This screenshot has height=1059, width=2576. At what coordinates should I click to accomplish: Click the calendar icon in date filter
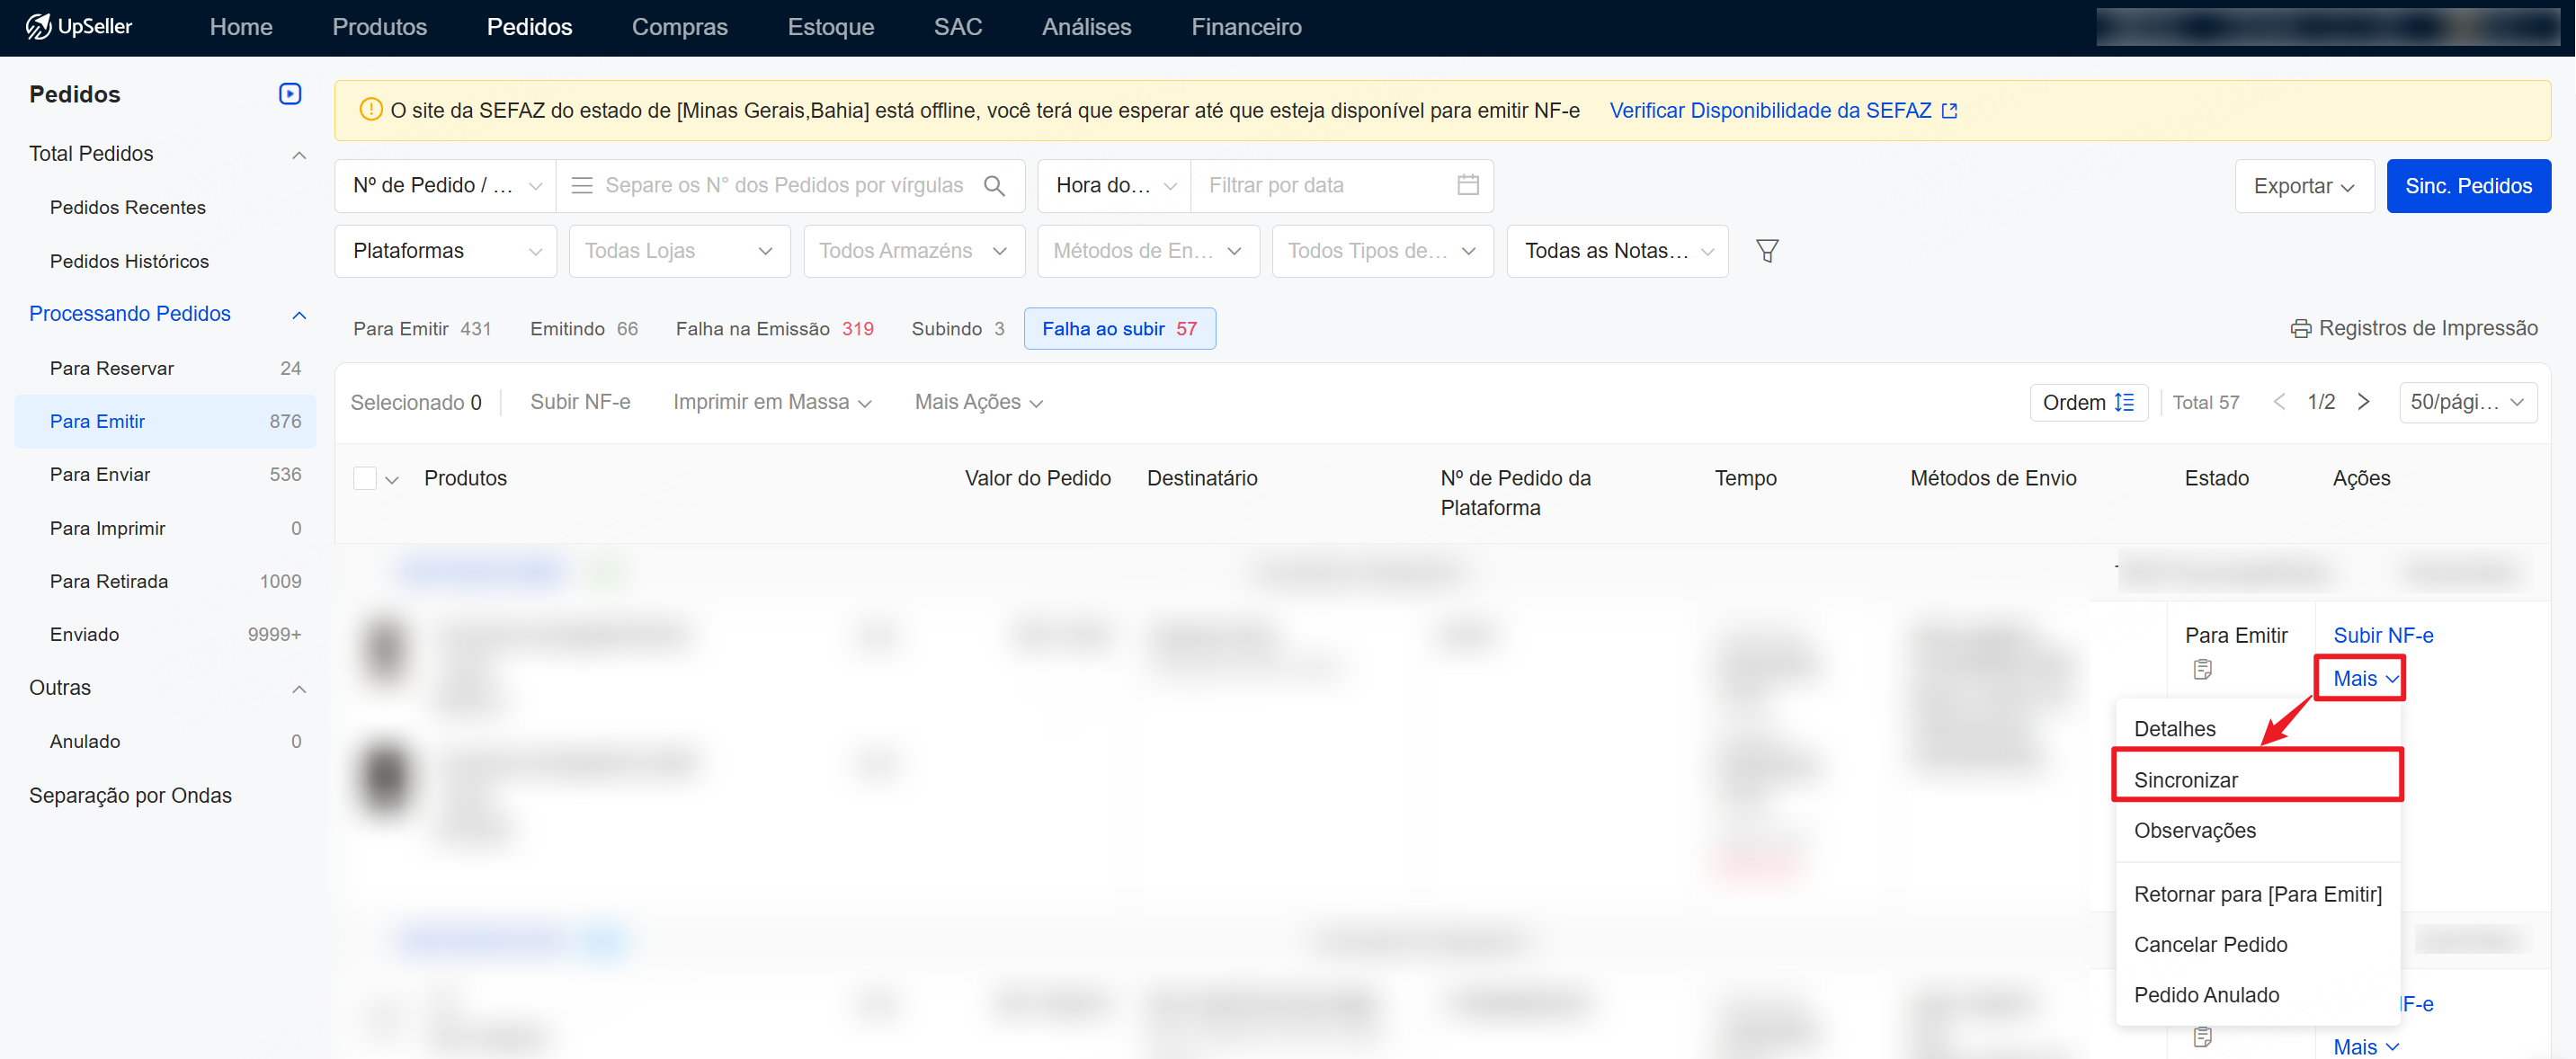point(1467,185)
